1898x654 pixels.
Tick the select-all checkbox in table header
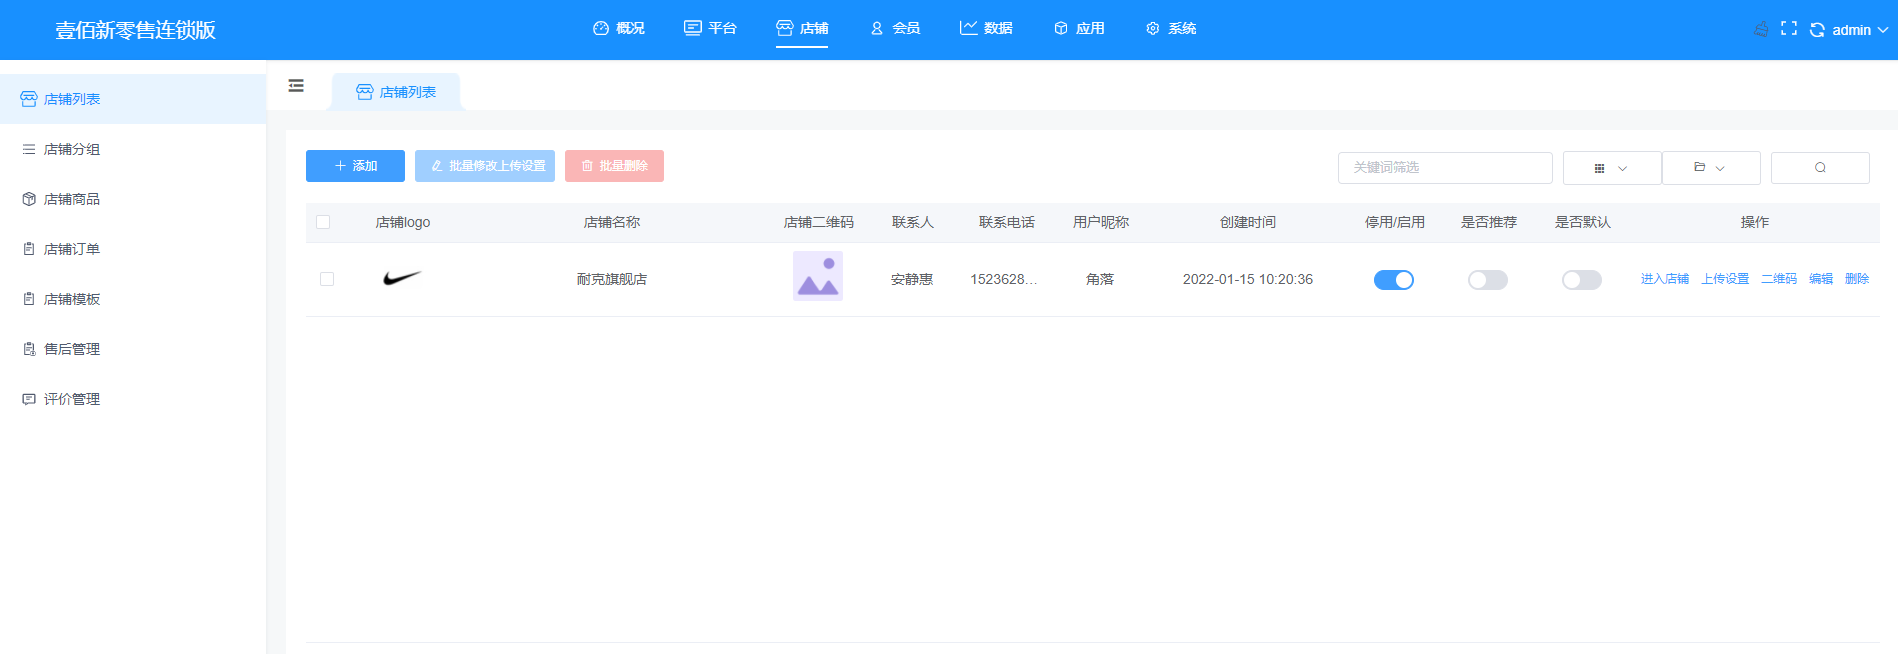coord(323,222)
